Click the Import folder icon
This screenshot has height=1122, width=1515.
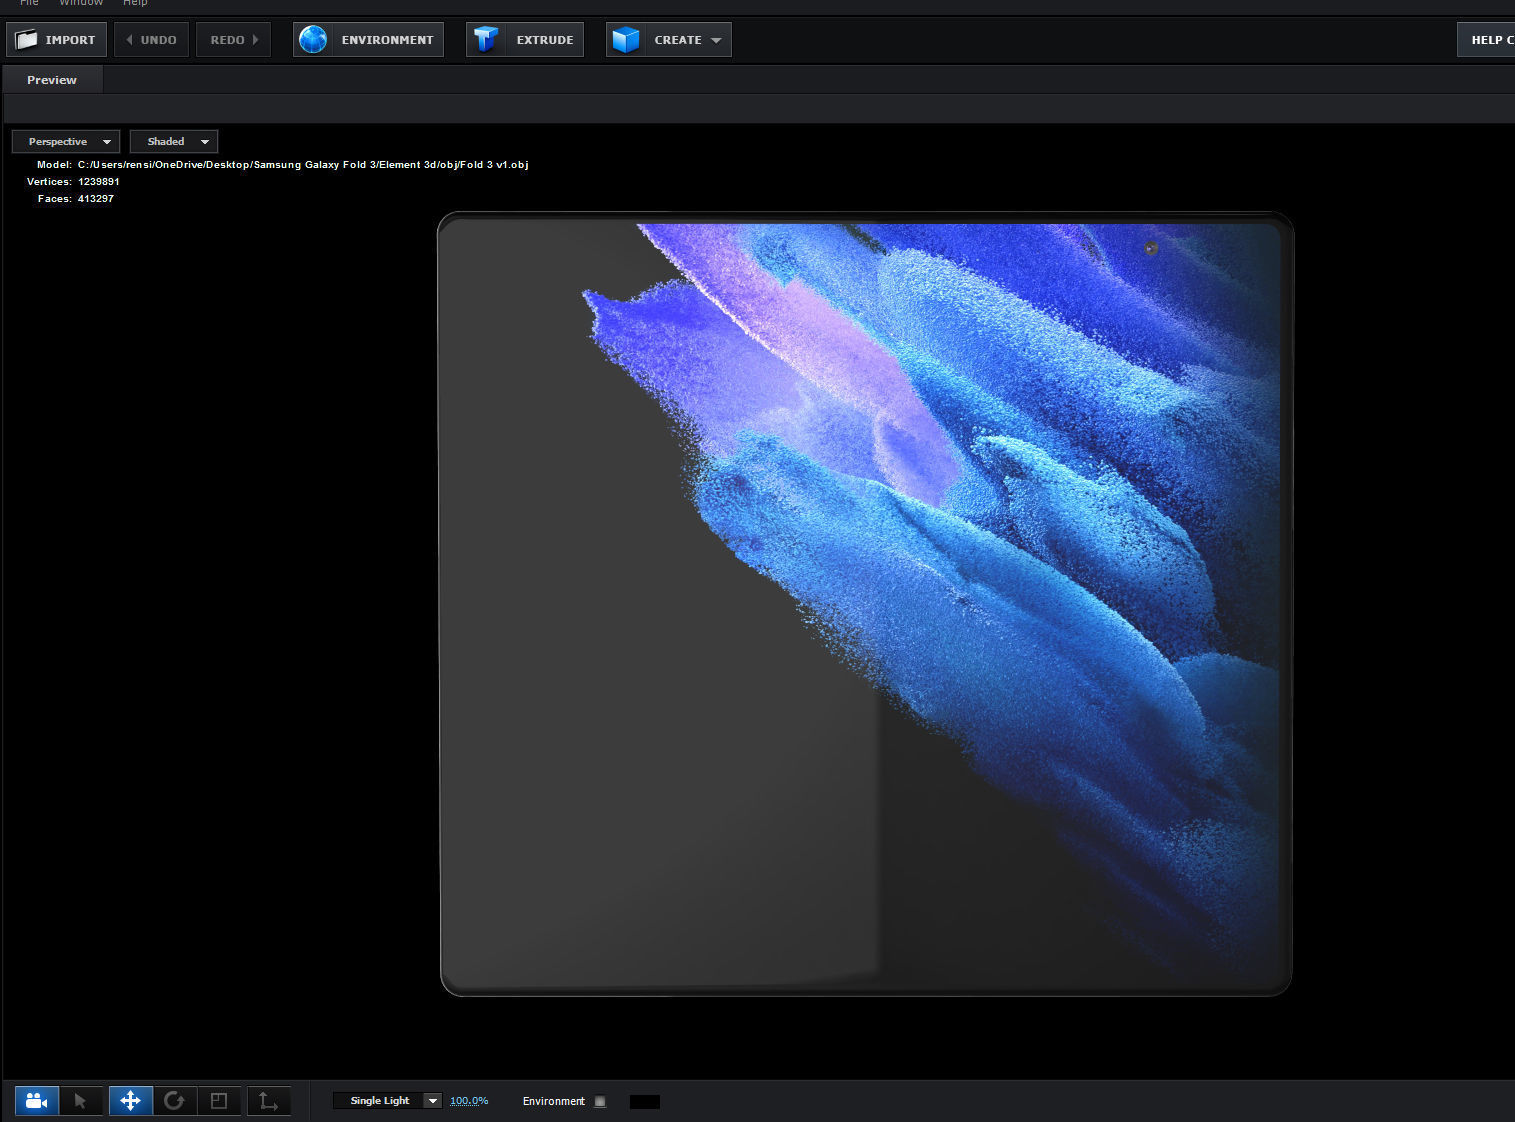click(x=26, y=40)
